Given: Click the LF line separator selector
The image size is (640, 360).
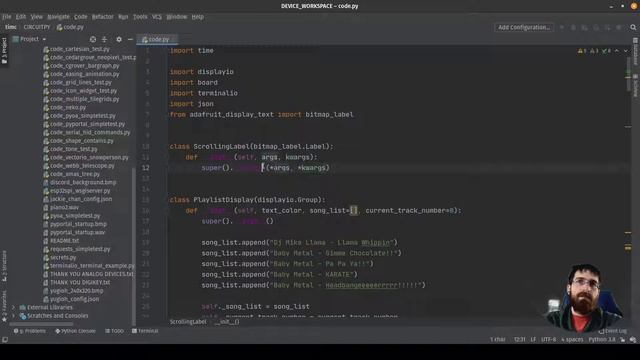Looking at the screenshot, I should point(533,340).
